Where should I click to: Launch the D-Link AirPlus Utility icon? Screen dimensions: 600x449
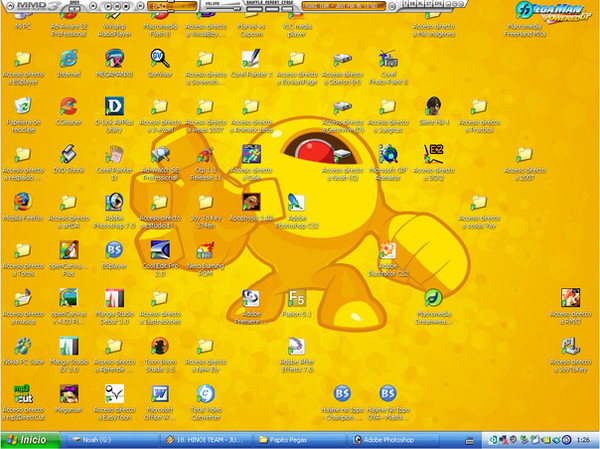[x=113, y=106]
